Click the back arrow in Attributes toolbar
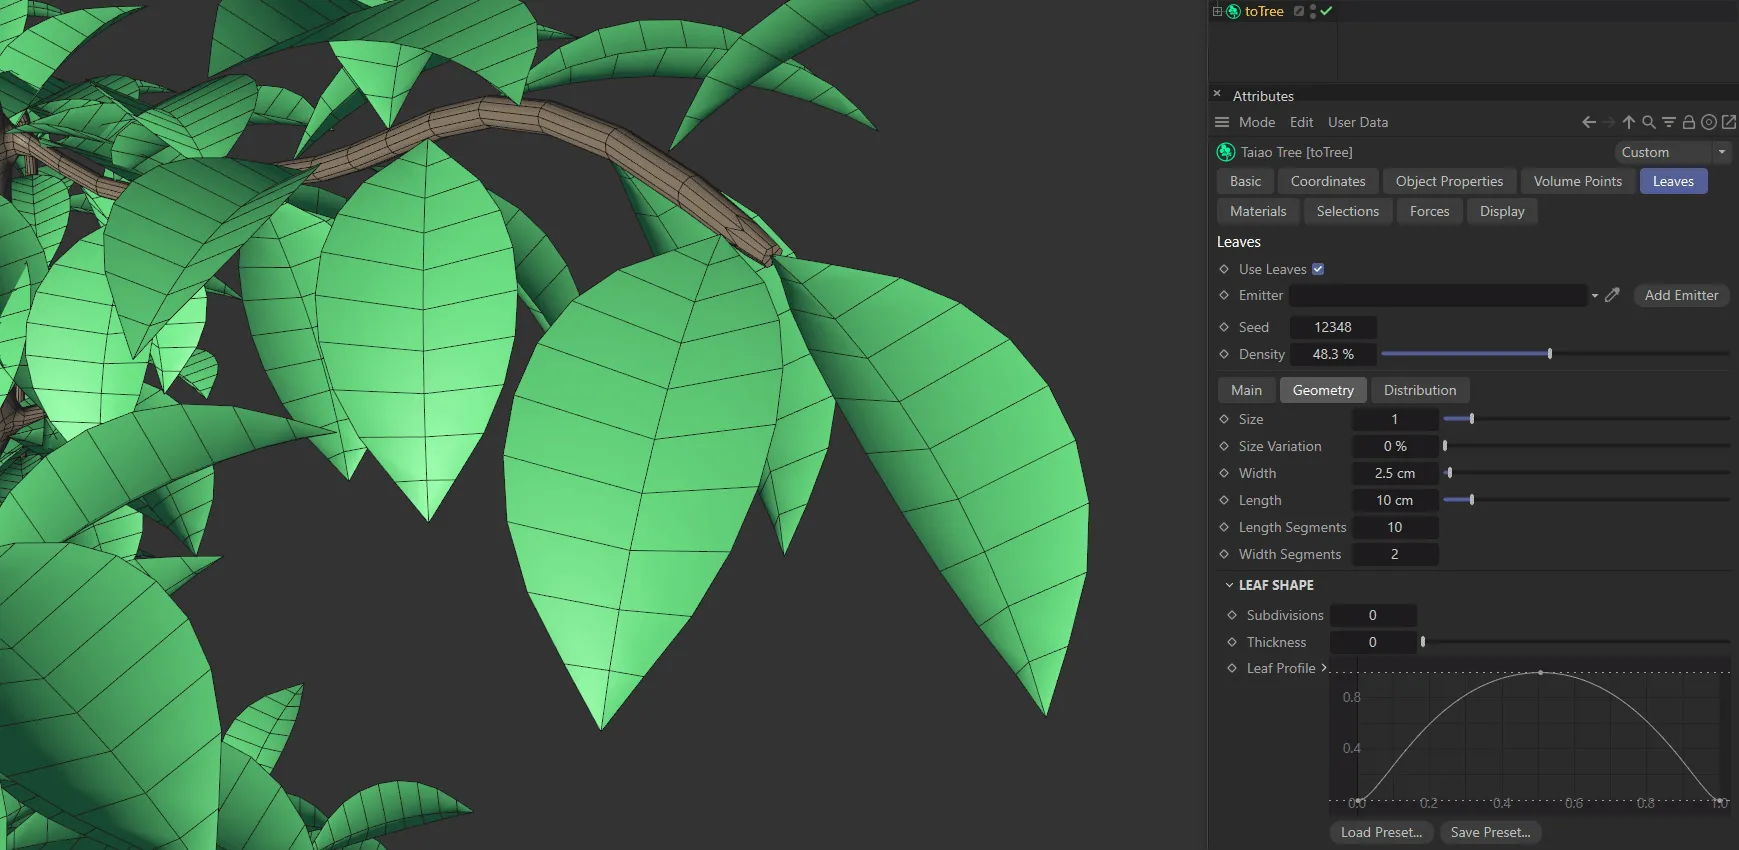 [x=1588, y=122]
